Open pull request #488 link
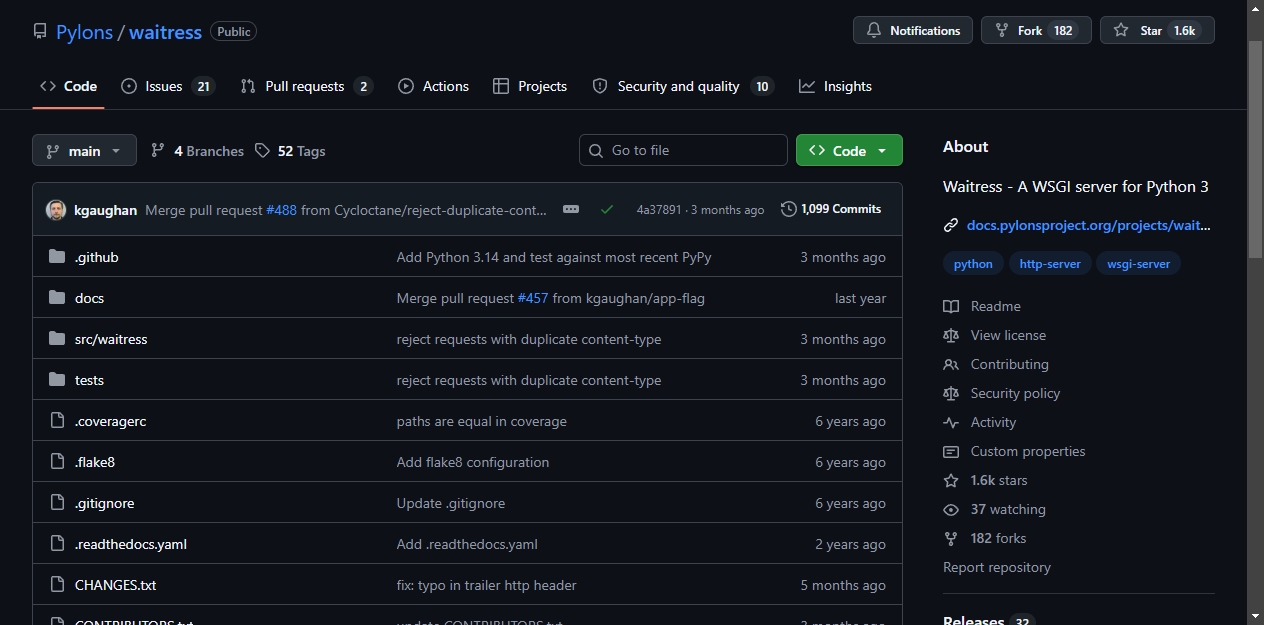1264x625 pixels. pyautogui.click(x=281, y=210)
